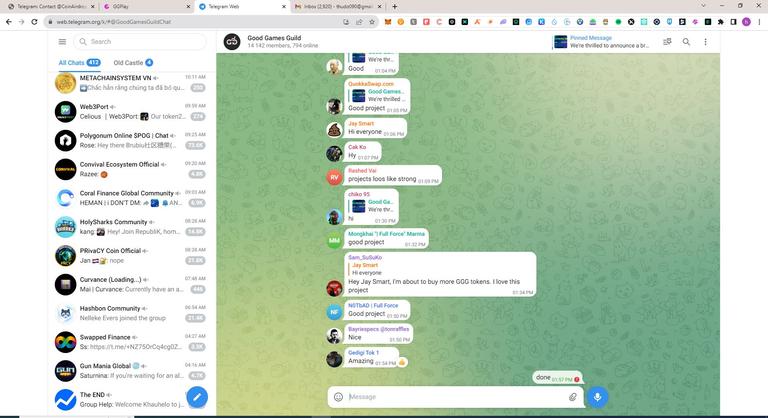Open the tab search dropdown arrow
The image size is (768, 418).
tap(703, 6)
